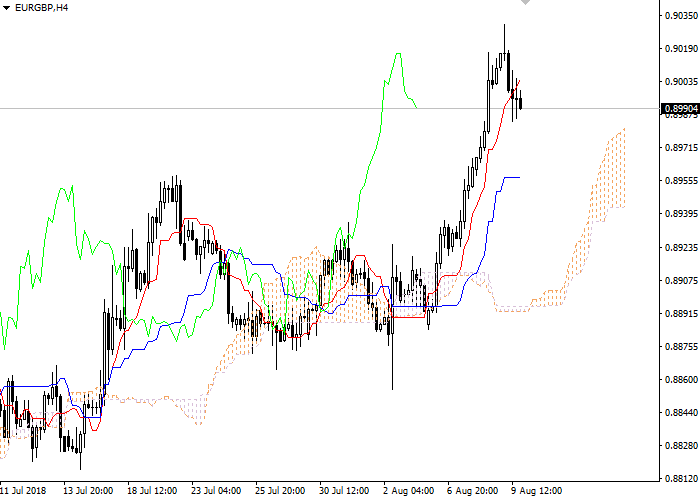Click the 23 Jul 04:00 time label
The width and height of the screenshot is (700, 500).
coord(216,491)
